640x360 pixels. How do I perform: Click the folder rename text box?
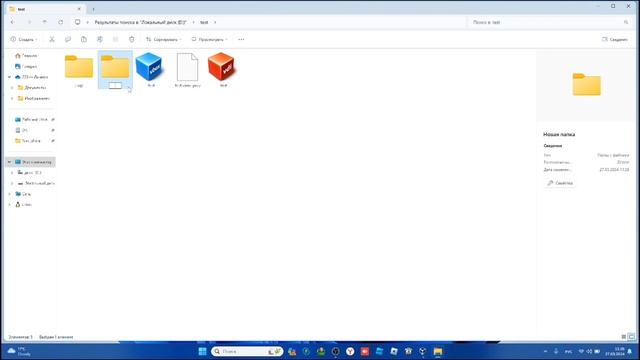pos(115,86)
